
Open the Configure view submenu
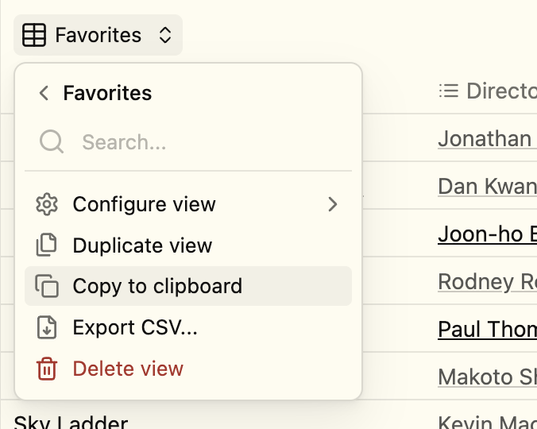(188, 204)
